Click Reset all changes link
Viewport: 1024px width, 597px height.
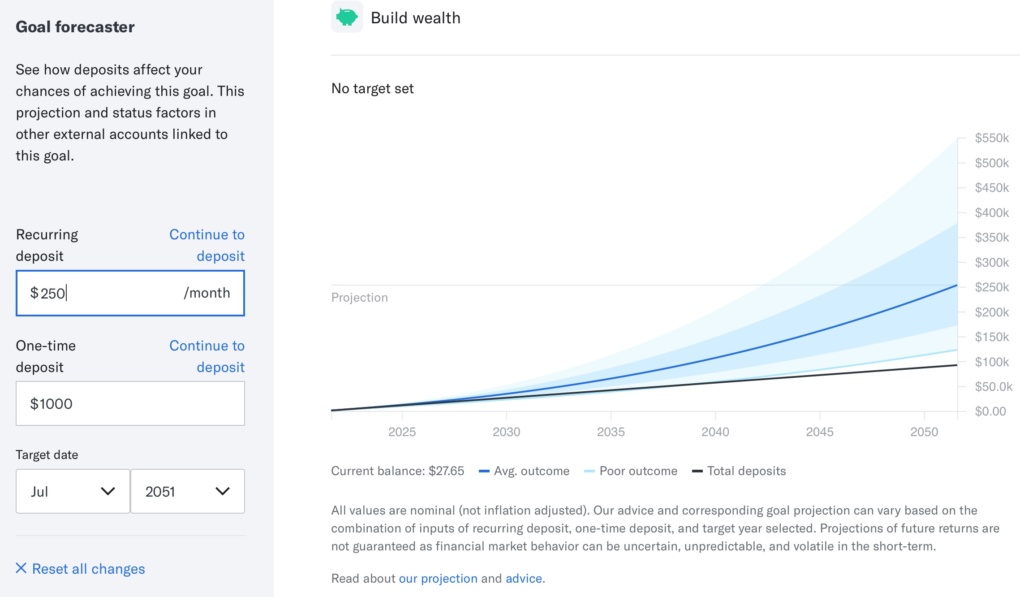pyautogui.click(x=88, y=569)
